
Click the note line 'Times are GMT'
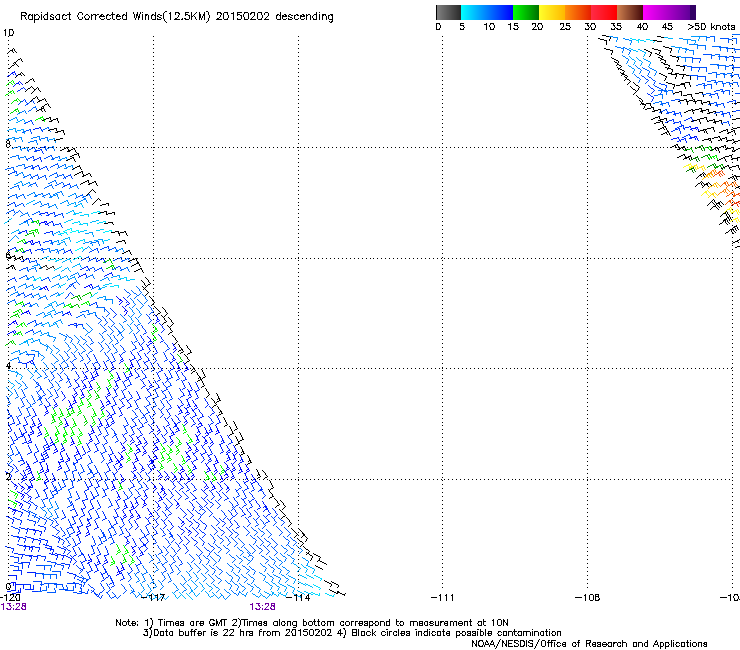193,623
